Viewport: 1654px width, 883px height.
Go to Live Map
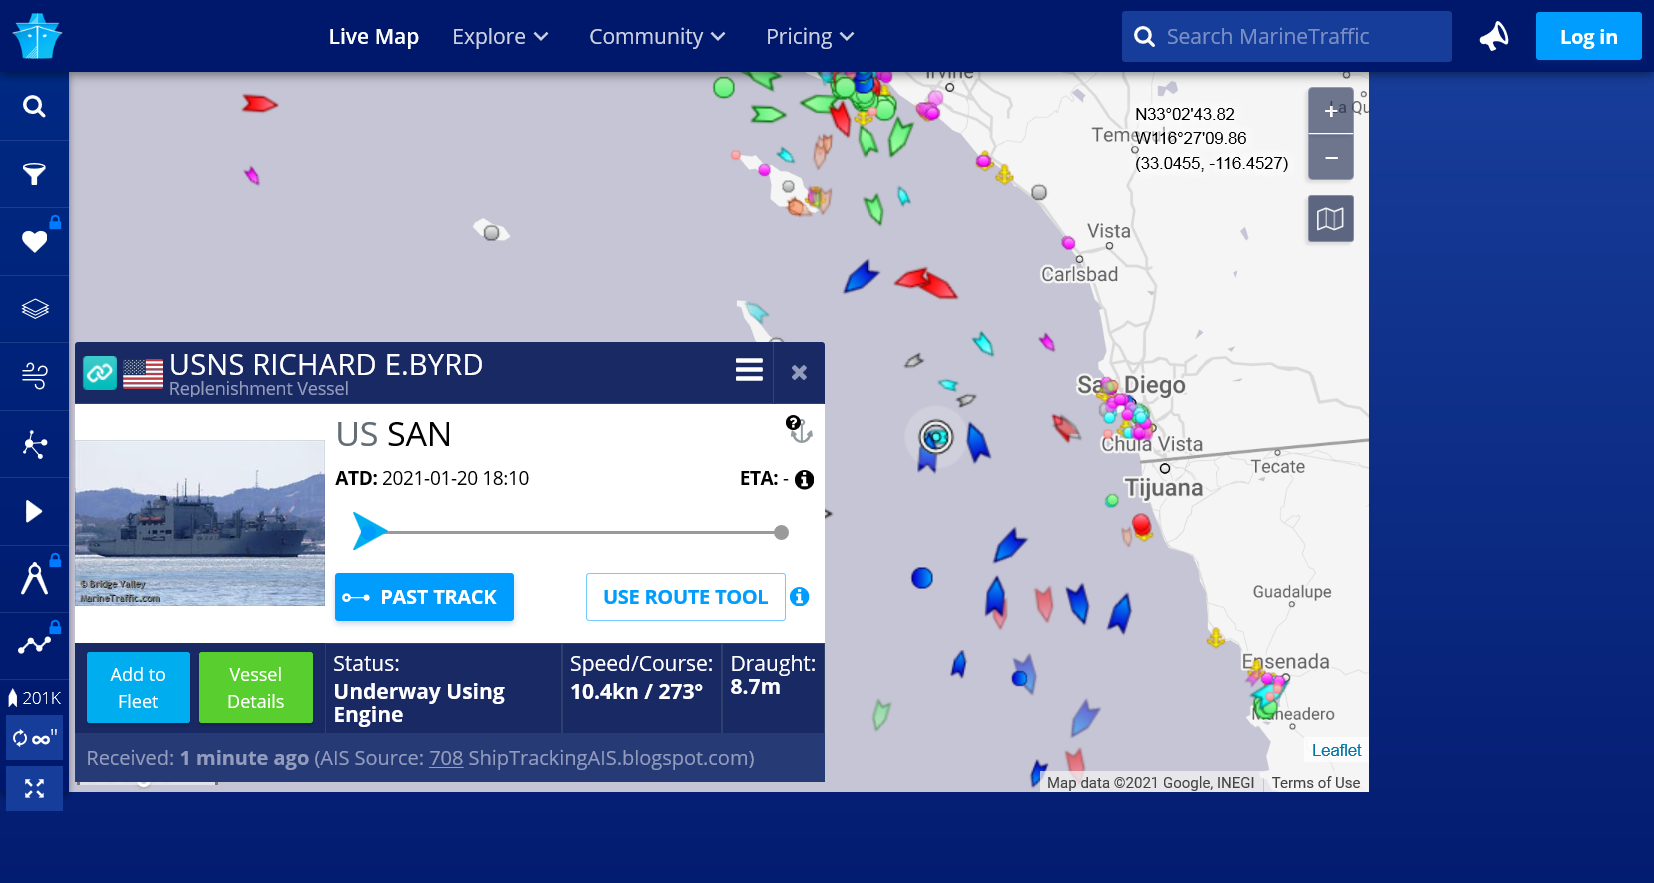click(x=374, y=36)
